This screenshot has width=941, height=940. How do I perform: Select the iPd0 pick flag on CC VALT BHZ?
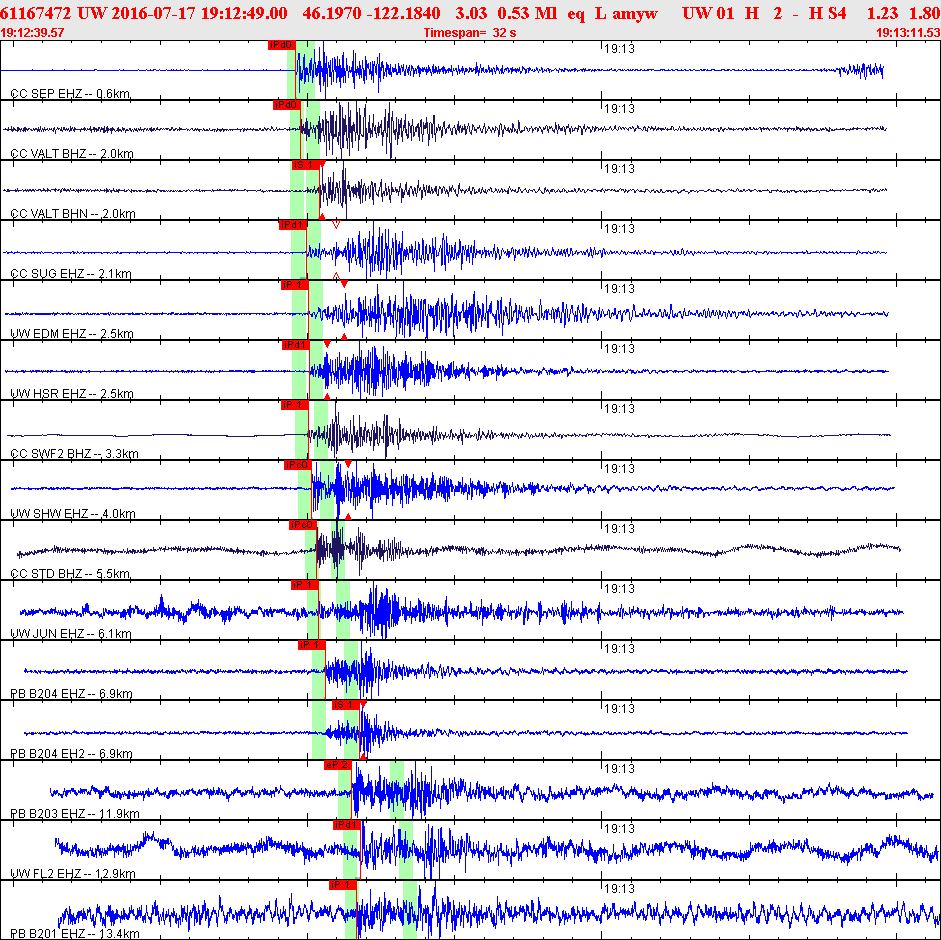[x=286, y=105]
